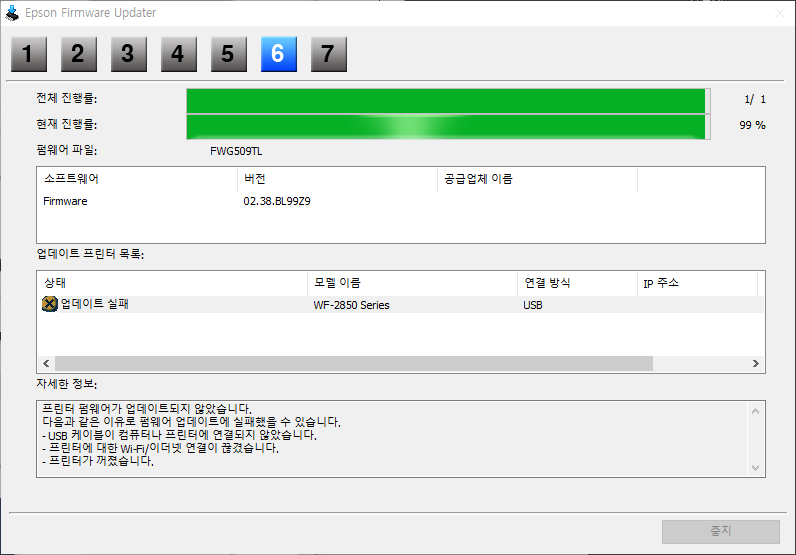Click the USB connection cell
The height and width of the screenshot is (555, 796).
click(x=533, y=305)
